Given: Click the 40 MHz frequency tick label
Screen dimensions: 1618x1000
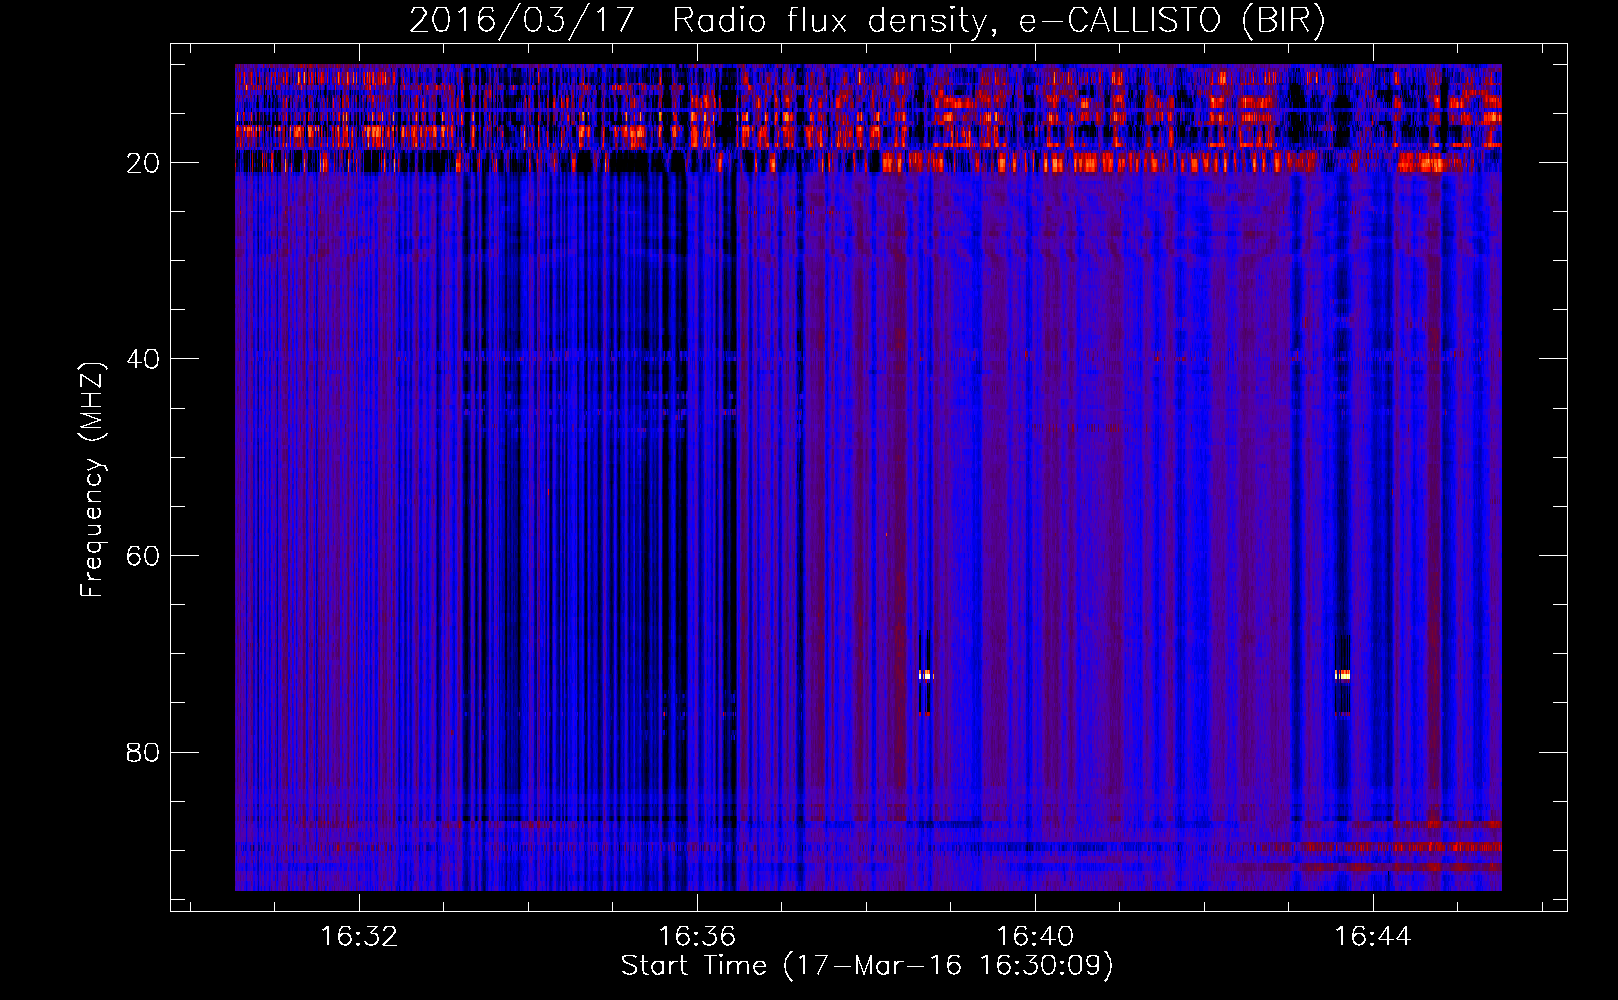Looking at the screenshot, I should 143,359.
